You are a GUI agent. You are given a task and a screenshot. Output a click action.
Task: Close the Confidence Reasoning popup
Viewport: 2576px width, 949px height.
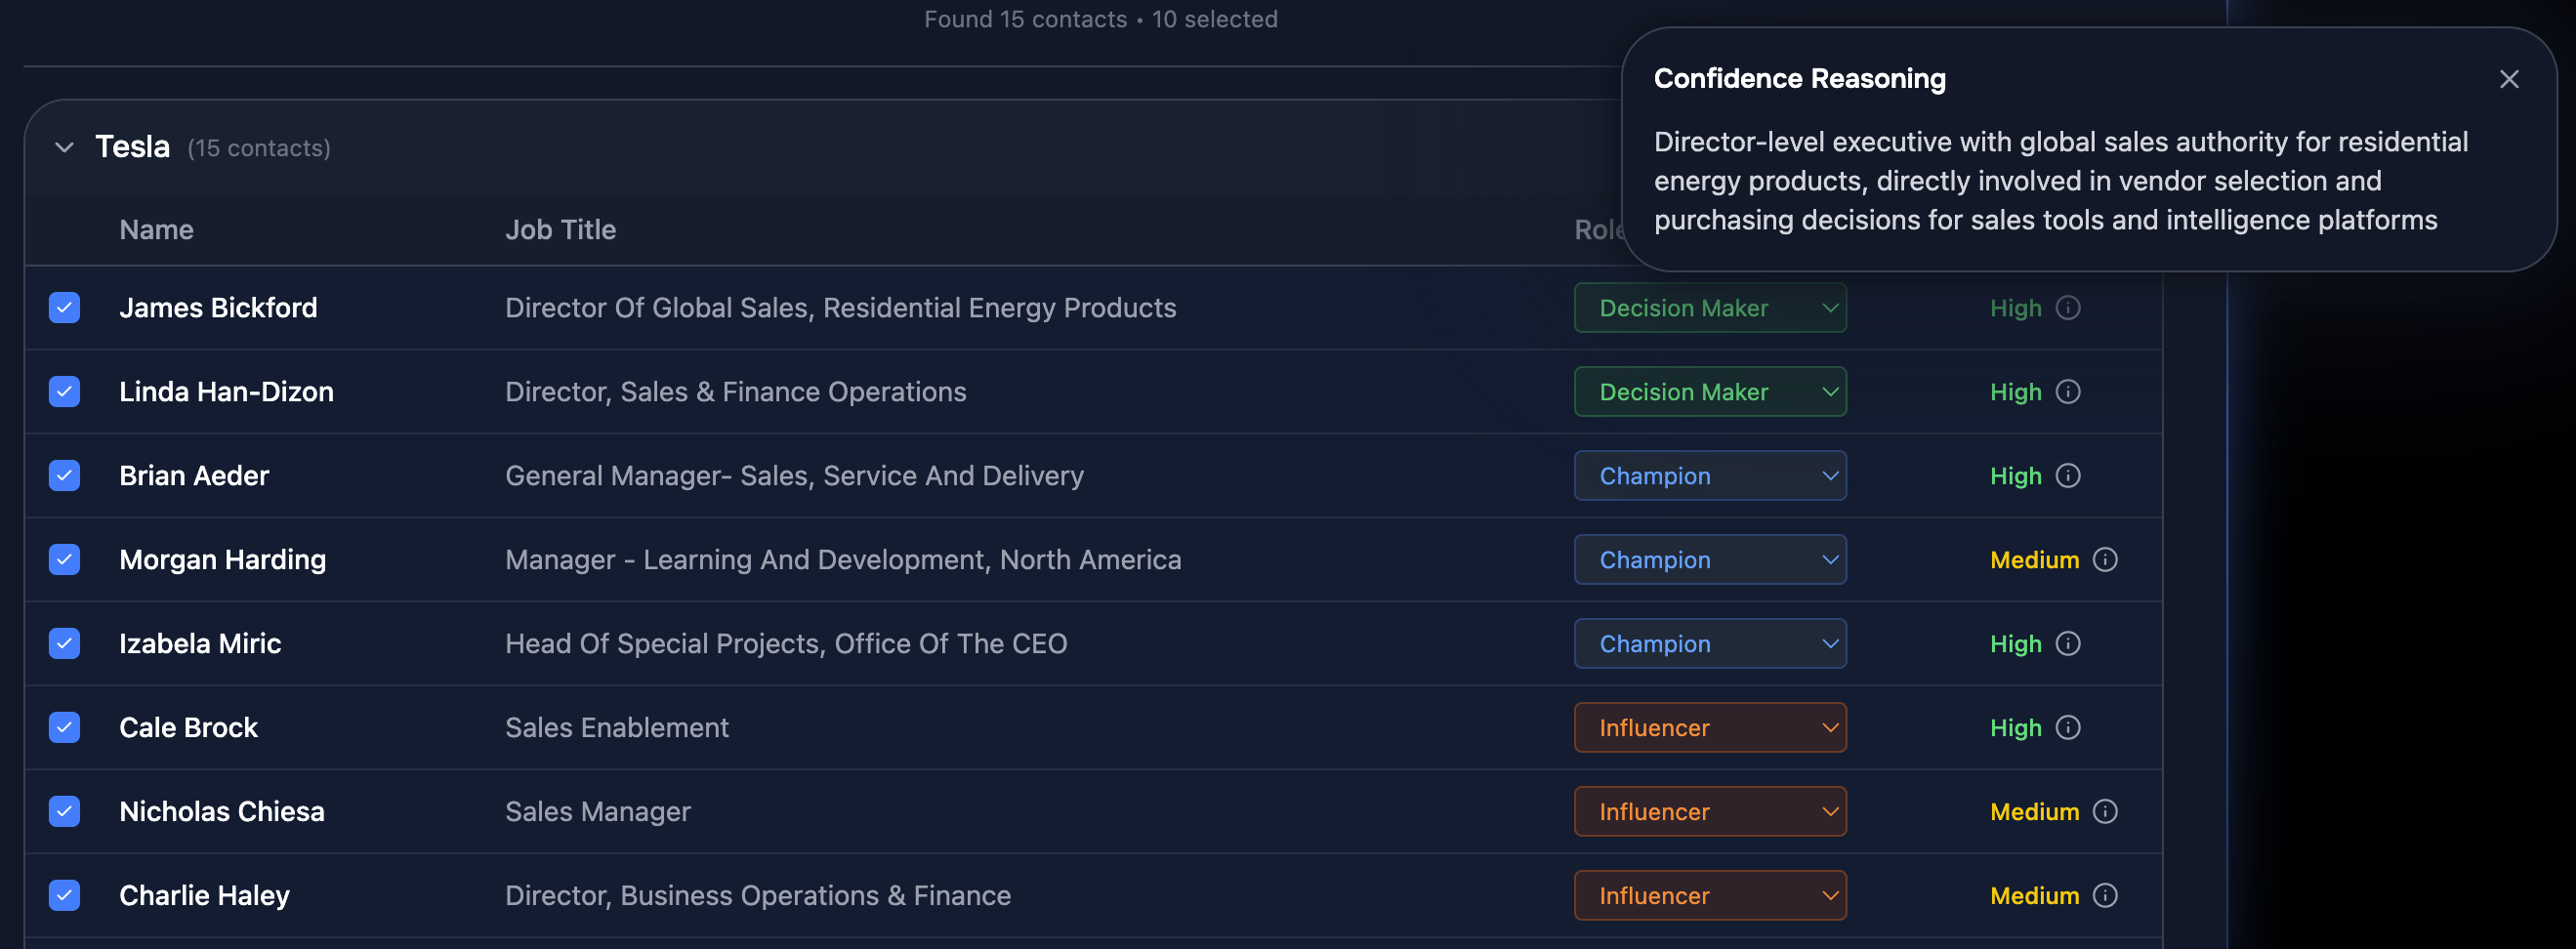2509,79
